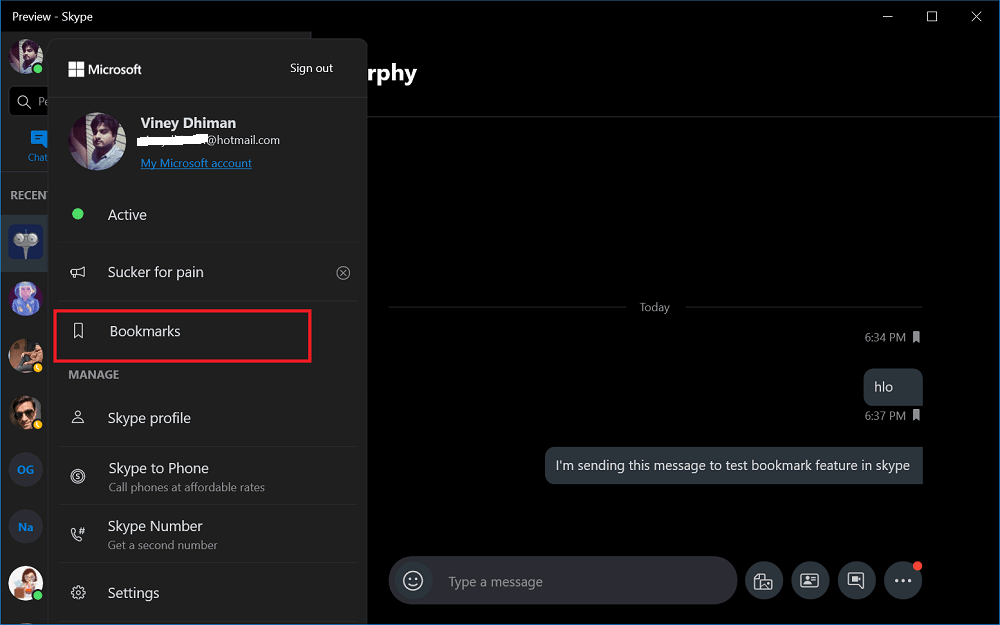Click the search magnifier icon

[24, 102]
